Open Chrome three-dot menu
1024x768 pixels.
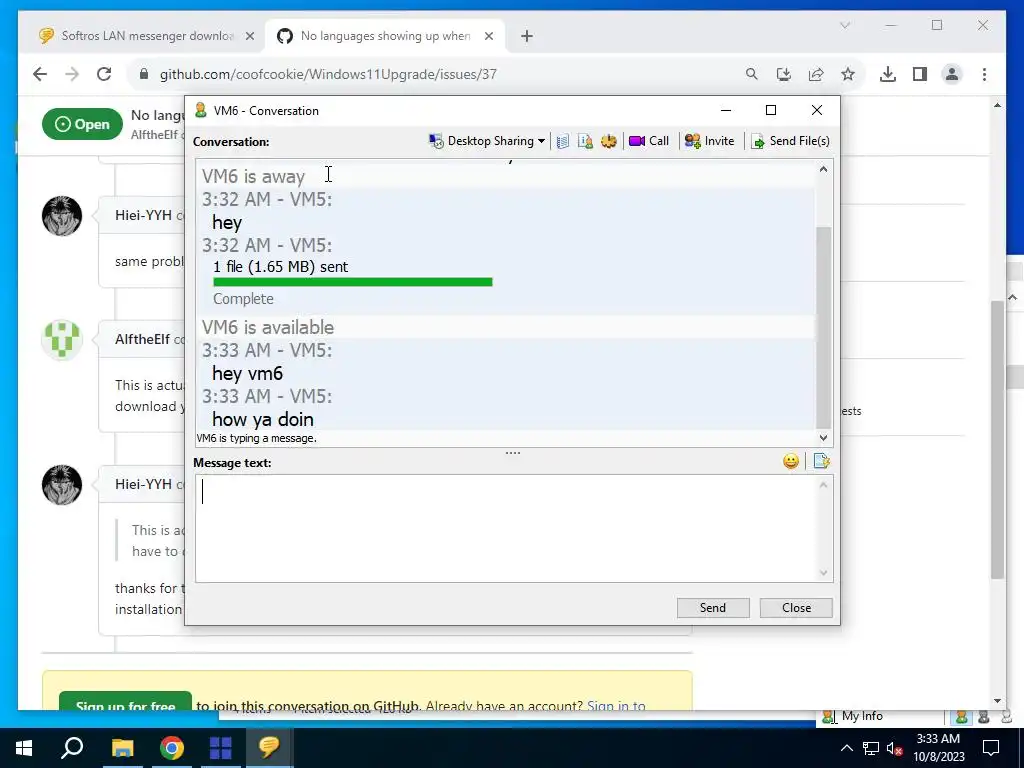pos(984,74)
